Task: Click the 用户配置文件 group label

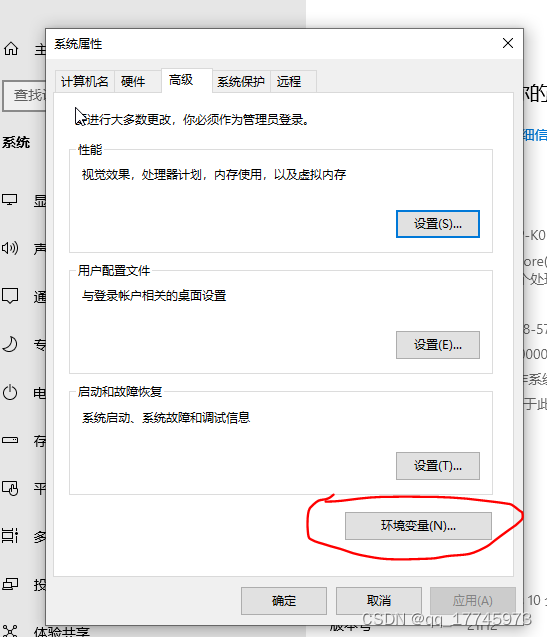Action: click(x=114, y=271)
